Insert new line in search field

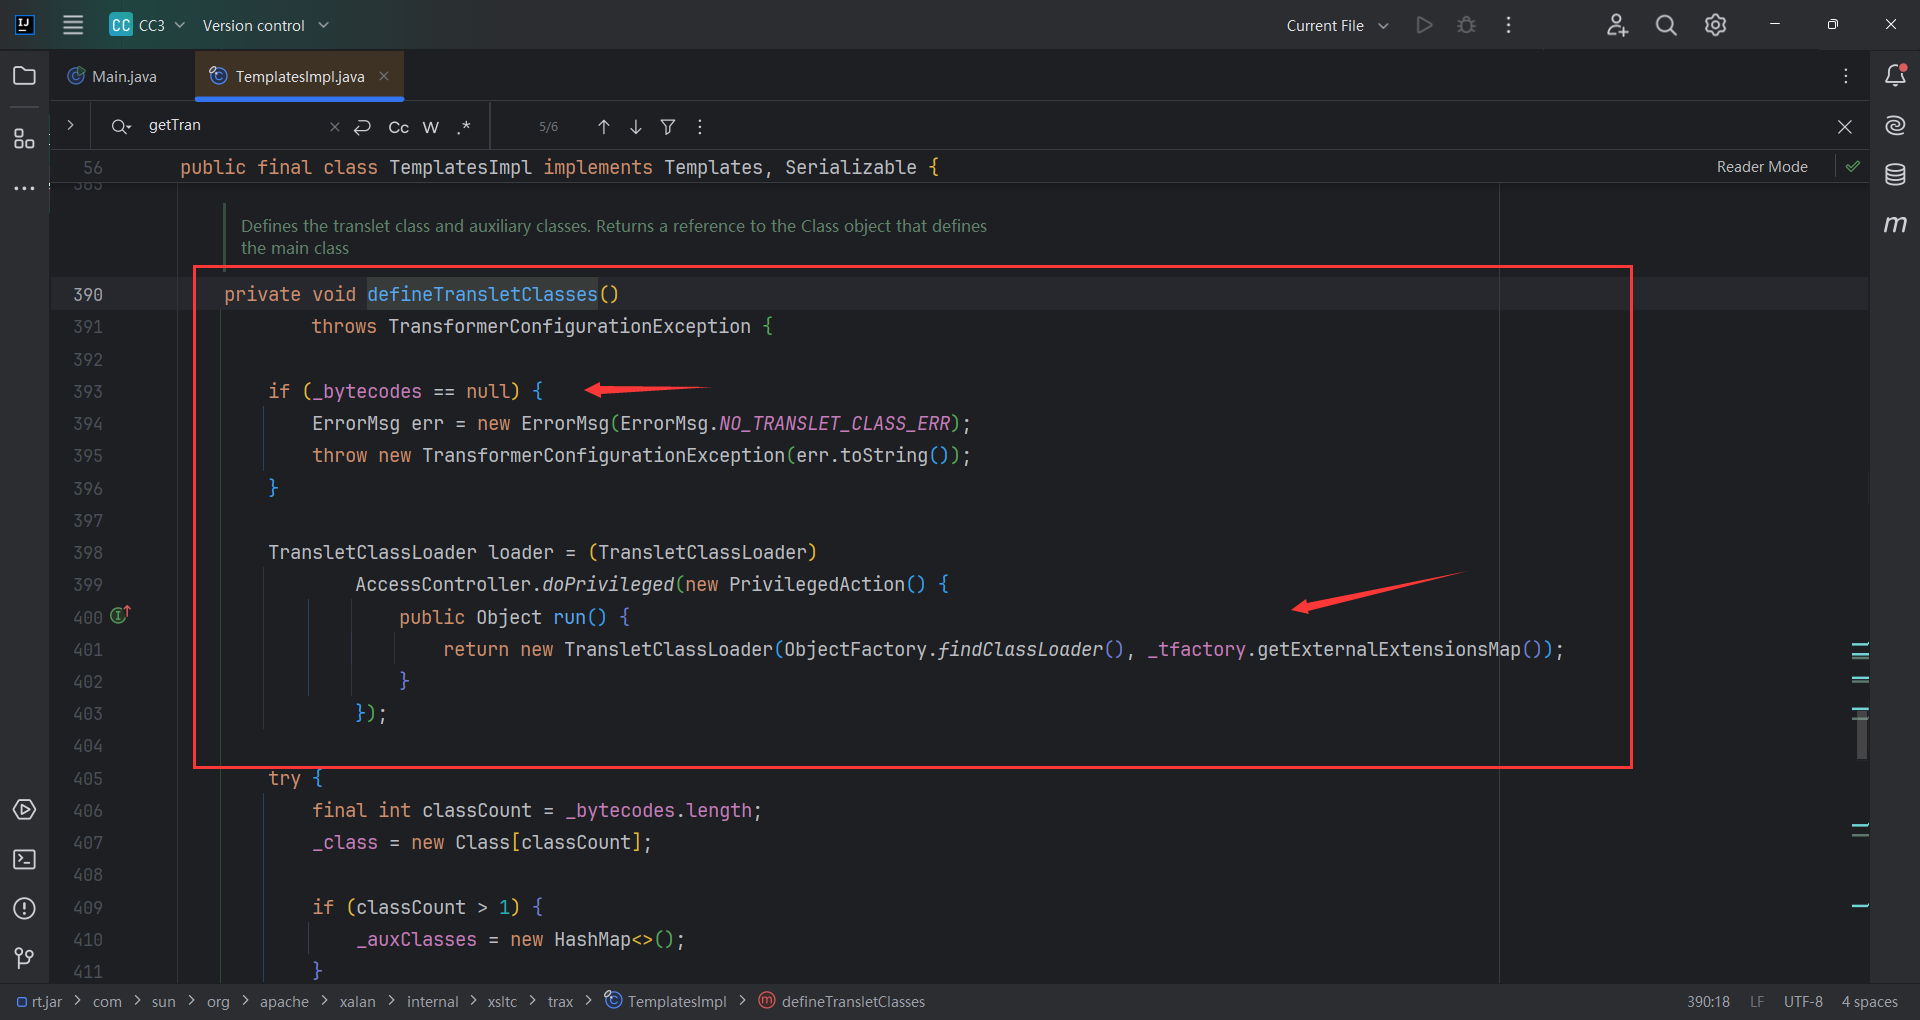click(x=363, y=127)
